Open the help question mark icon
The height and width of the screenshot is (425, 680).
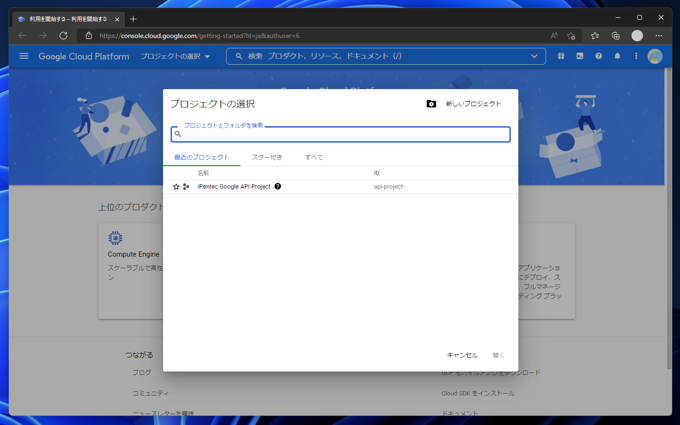tap(598, 56)
